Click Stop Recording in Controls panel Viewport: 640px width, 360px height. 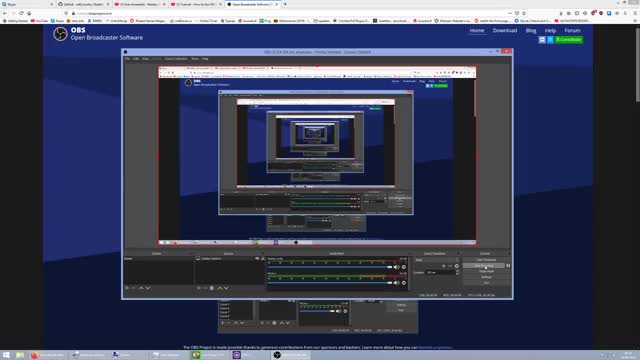[484, 266]
